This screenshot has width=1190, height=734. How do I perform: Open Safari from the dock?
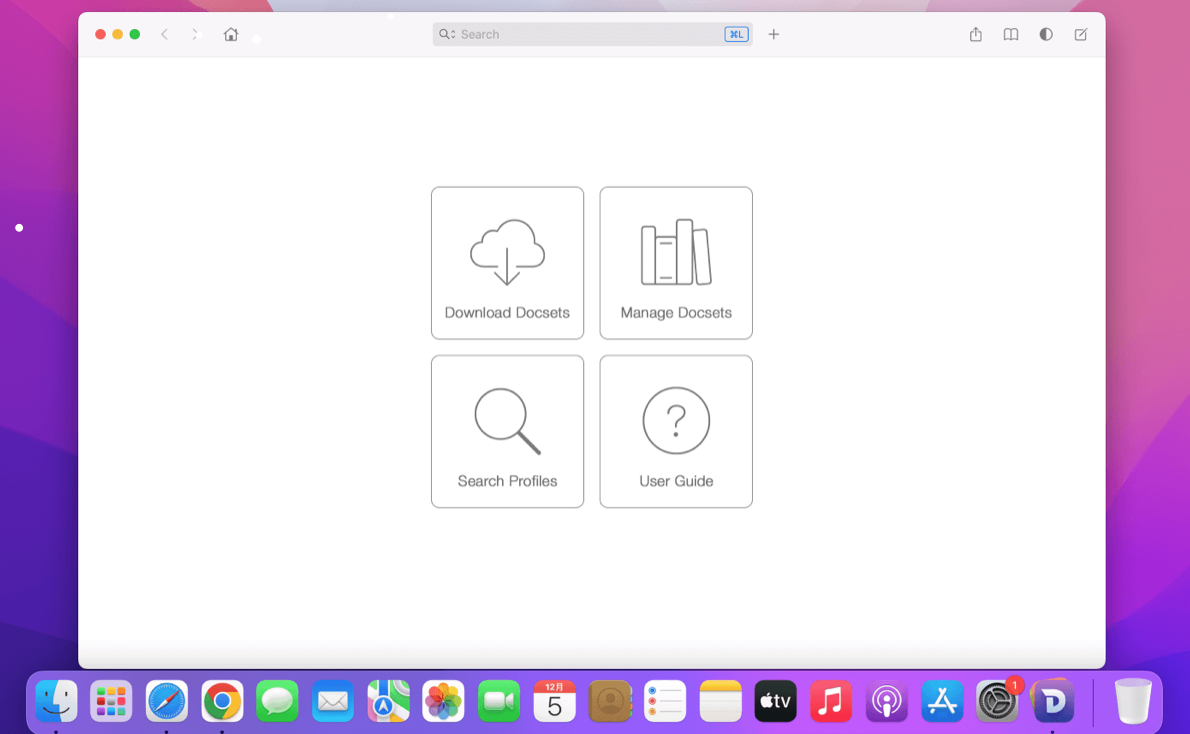[x=166, y=701]
